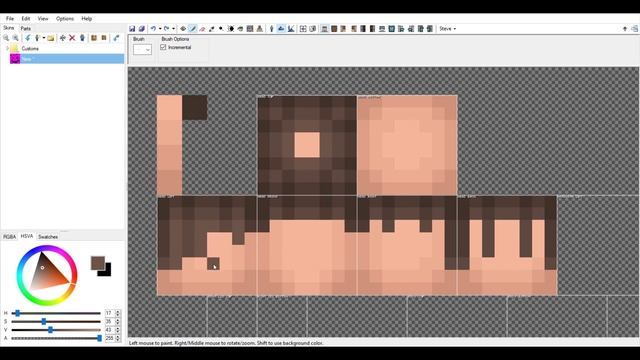
Task: Open the Steve model dropdown
Action: click(x=448, y=29)
